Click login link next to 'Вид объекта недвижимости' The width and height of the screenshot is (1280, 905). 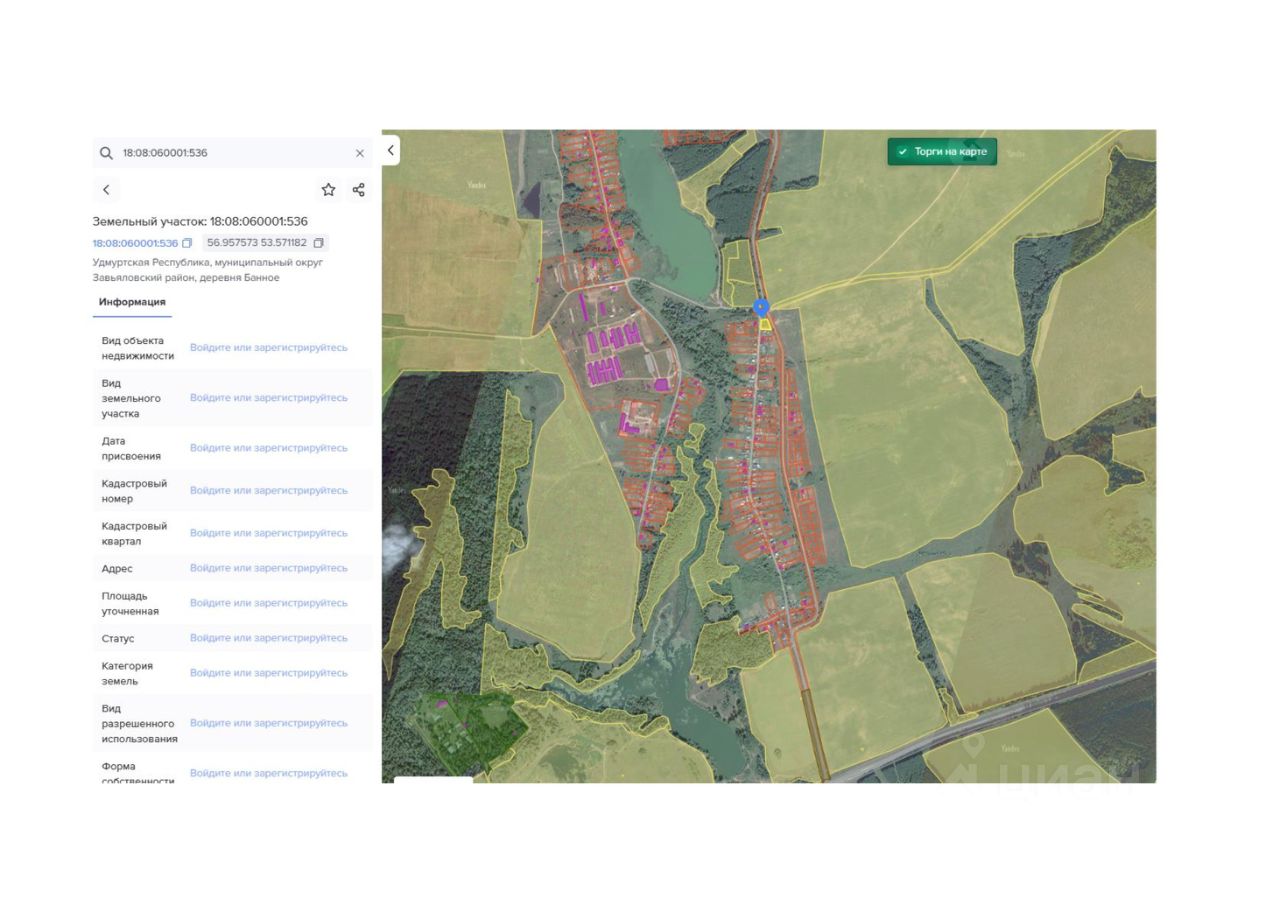click(x=269, y=348)
